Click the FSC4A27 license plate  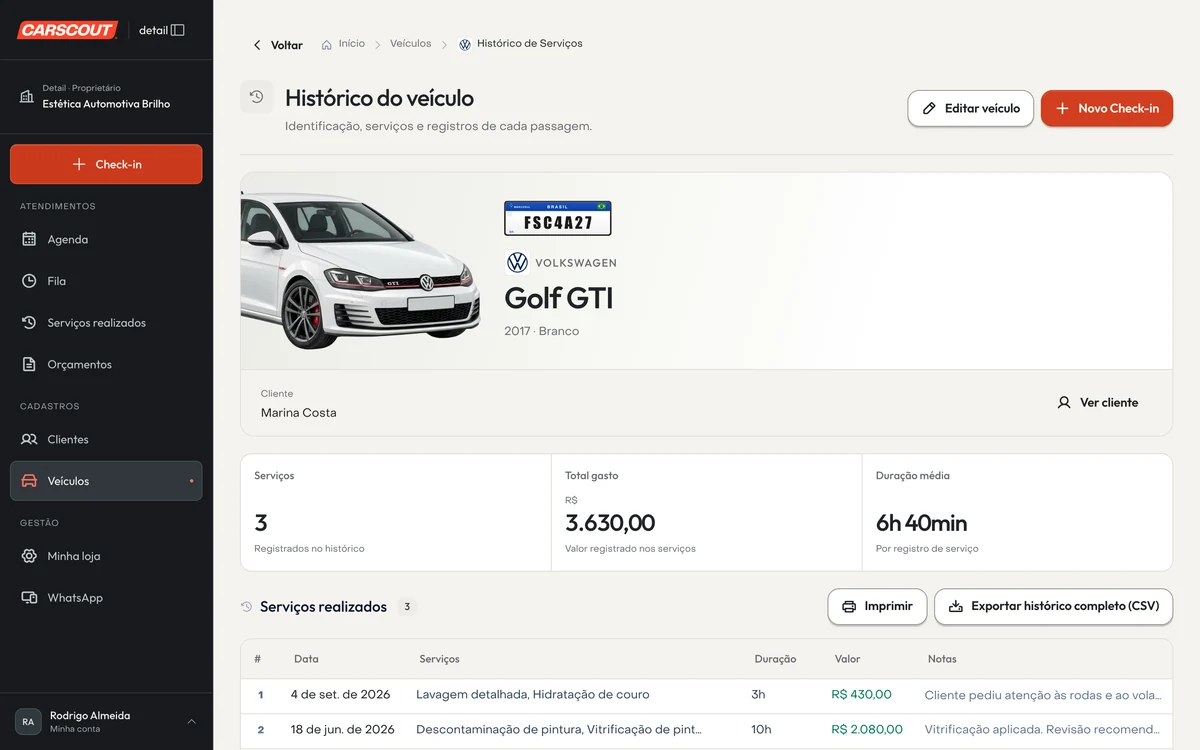557,218
